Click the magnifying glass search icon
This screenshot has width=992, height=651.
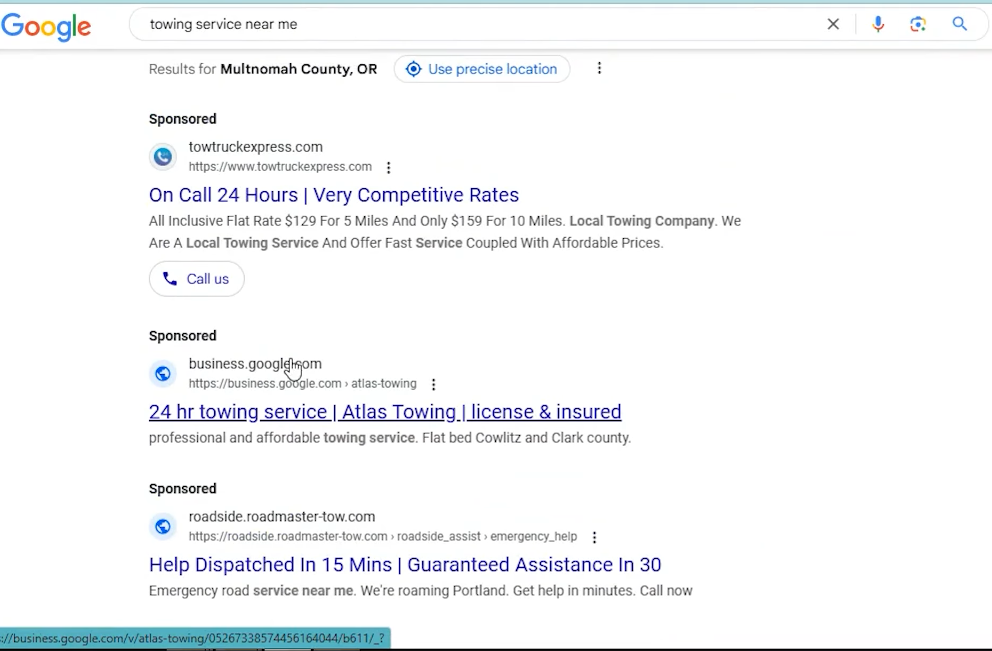(960, 24)
